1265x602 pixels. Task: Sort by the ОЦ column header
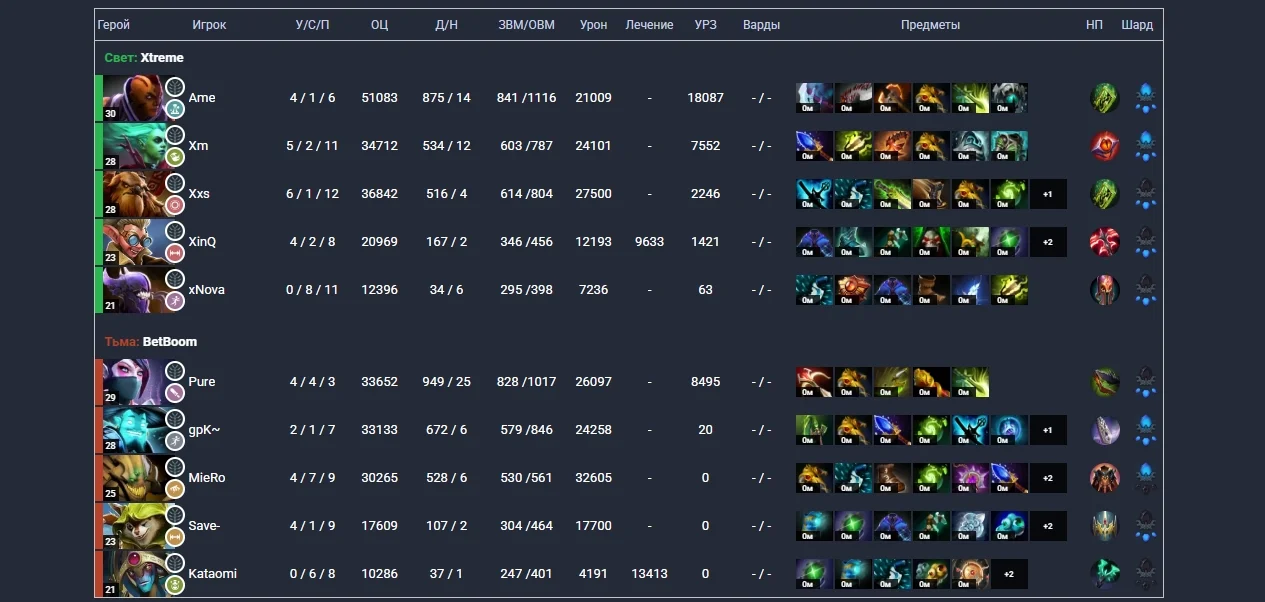(x=379, y=25)
